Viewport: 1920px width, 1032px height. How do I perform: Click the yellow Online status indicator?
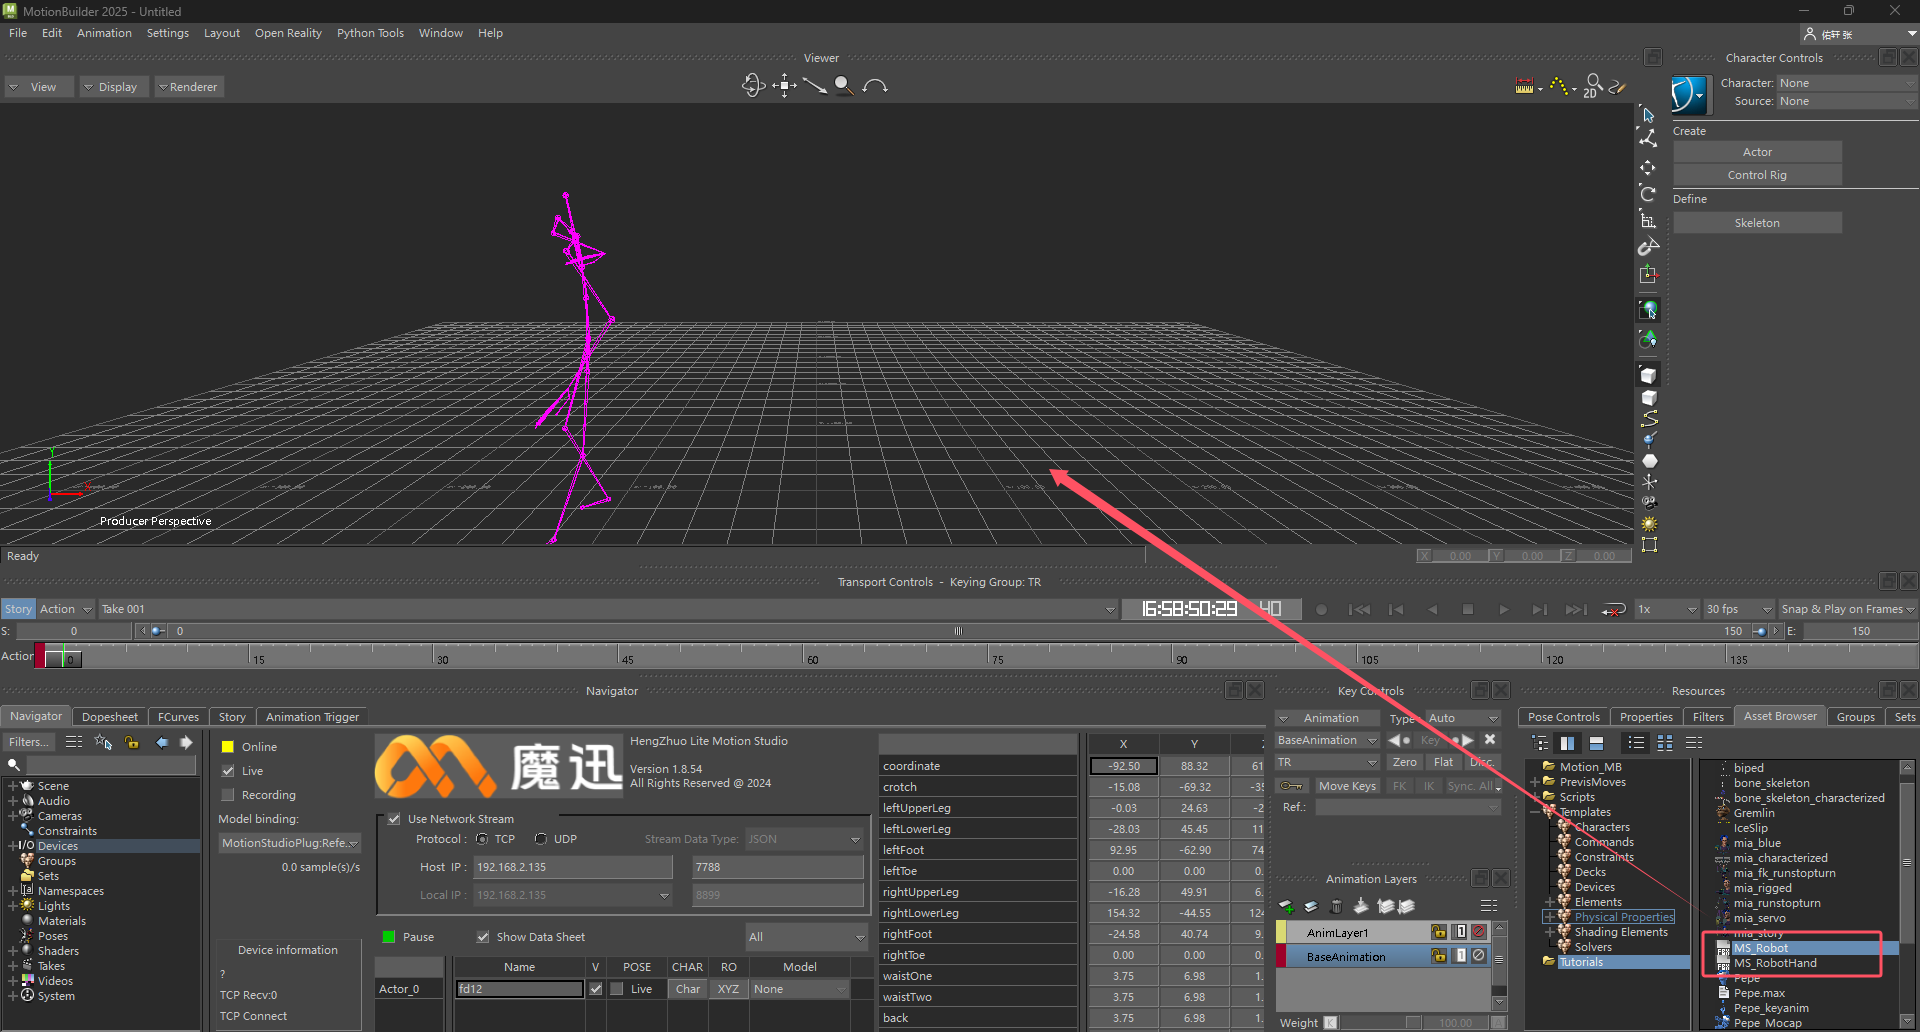tap(228, 747)
